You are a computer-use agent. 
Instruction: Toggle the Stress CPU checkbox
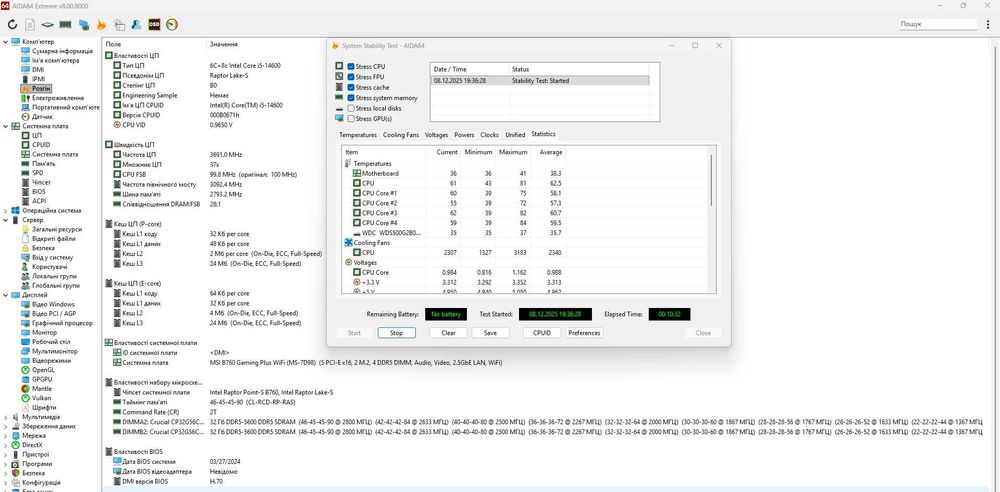(351, 66)
